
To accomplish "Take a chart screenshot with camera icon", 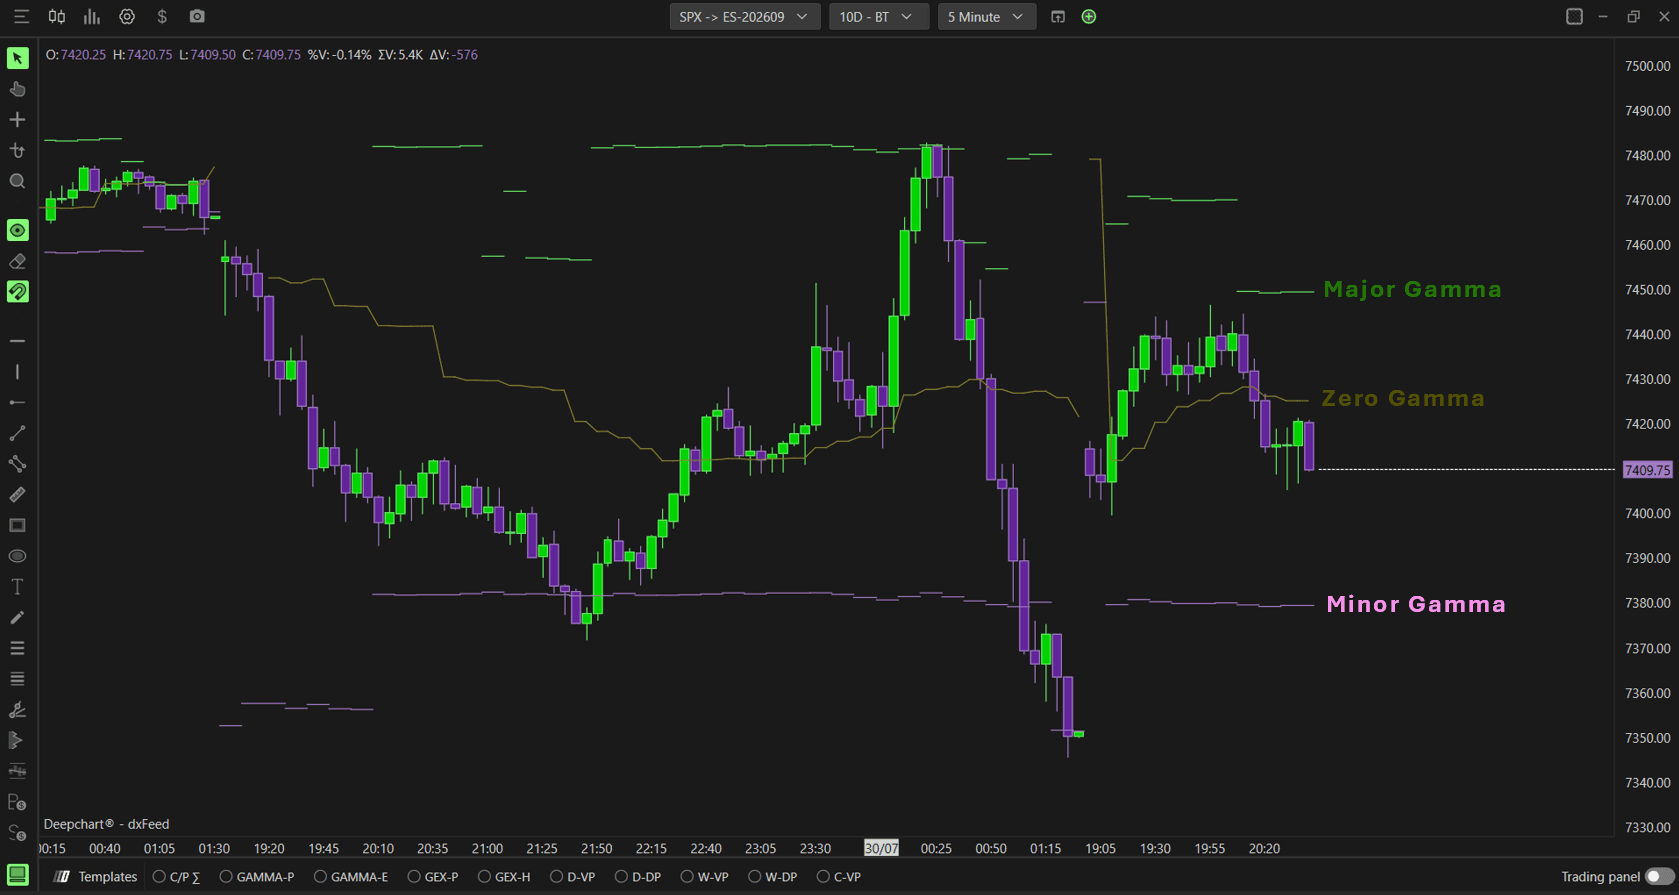I will [x=197, y=17].
